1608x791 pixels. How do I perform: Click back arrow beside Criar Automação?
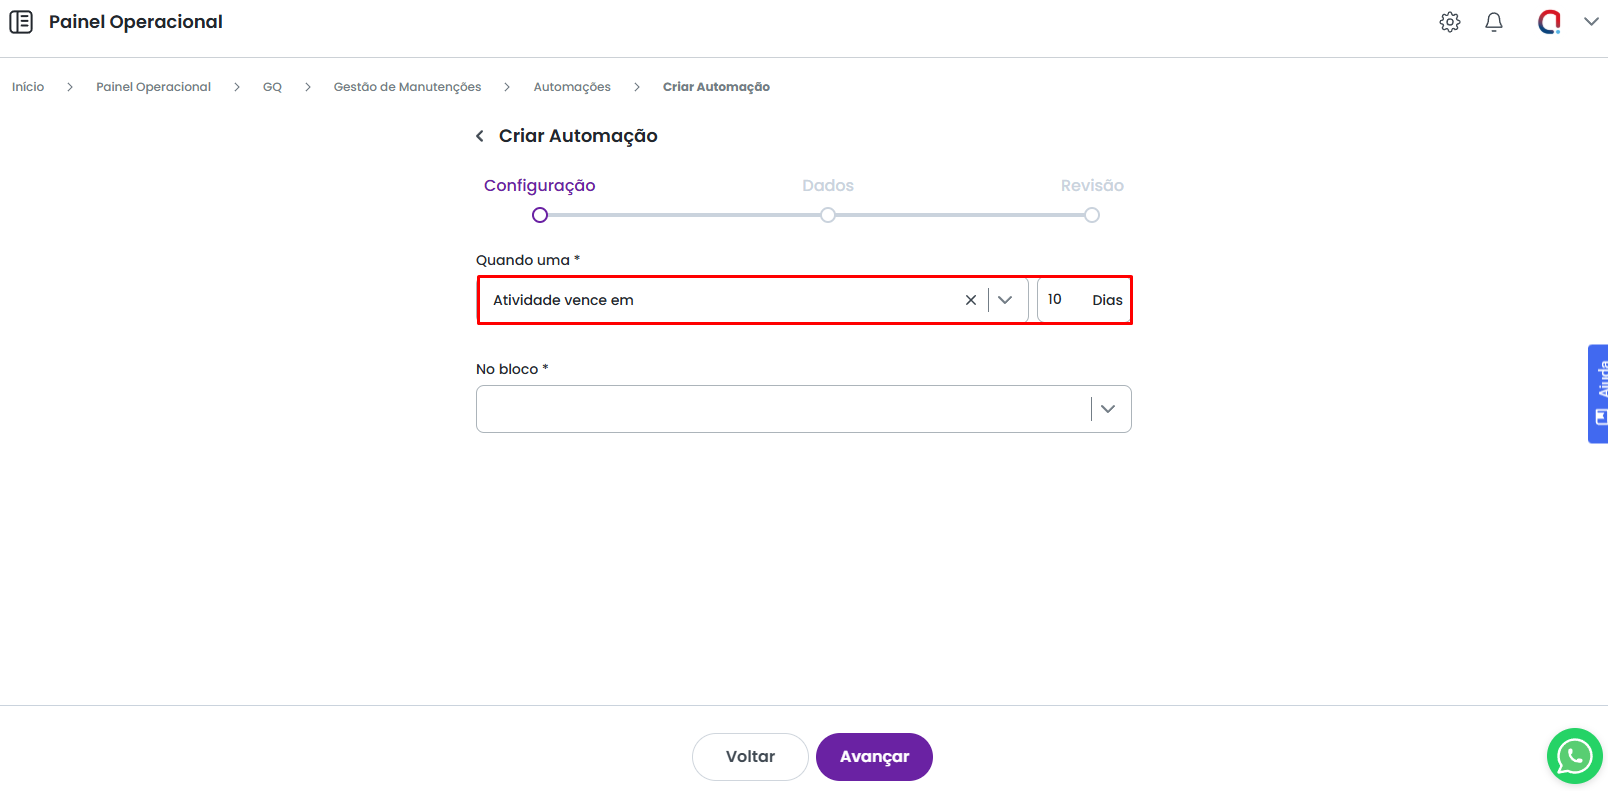[x=480, y=136]
